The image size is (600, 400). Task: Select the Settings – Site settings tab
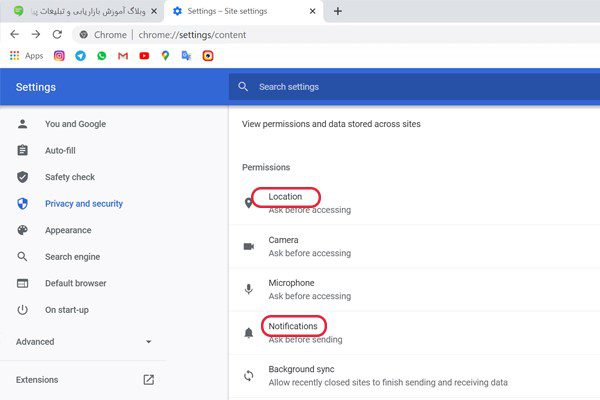(243, 11)
